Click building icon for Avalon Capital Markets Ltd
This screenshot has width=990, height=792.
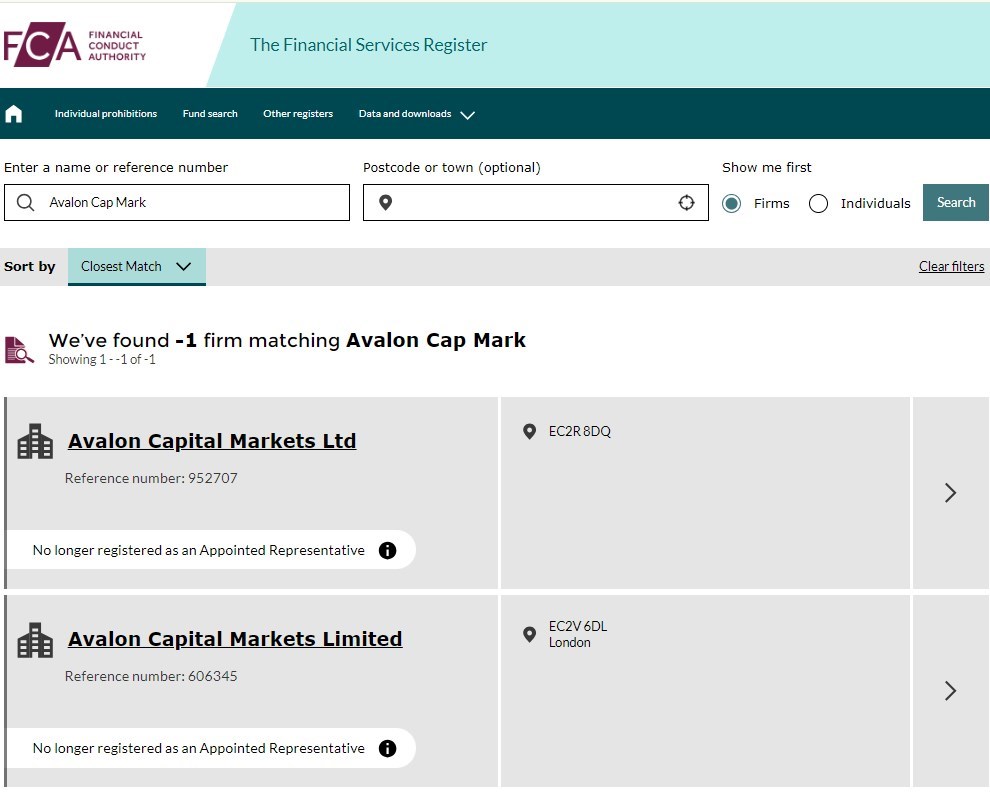tap(35, 441)
